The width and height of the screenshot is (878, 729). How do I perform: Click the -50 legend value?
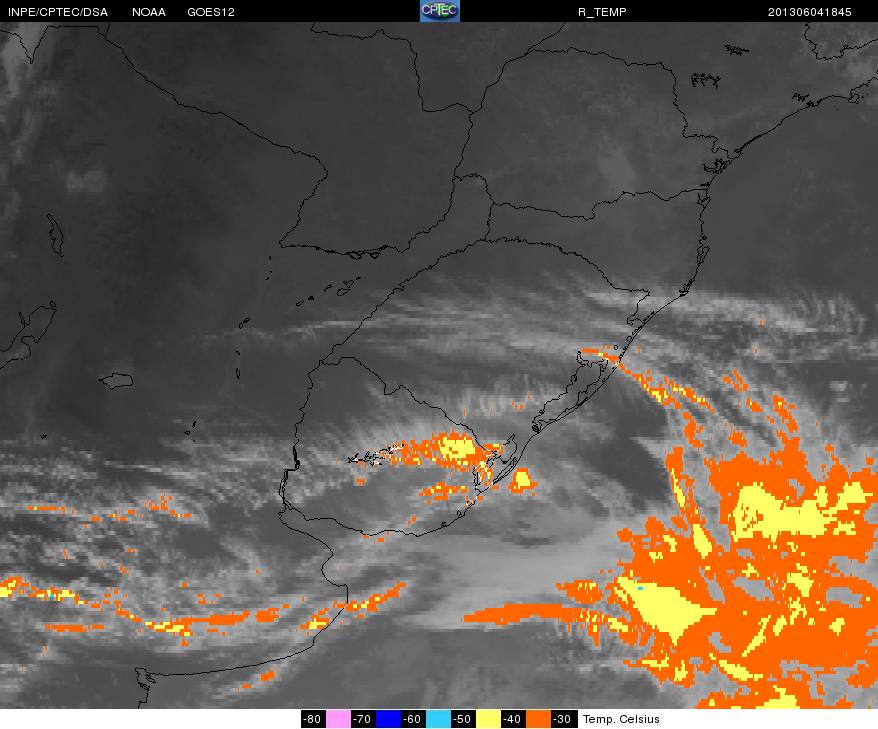pyautogui.click(x=464, y=719)
